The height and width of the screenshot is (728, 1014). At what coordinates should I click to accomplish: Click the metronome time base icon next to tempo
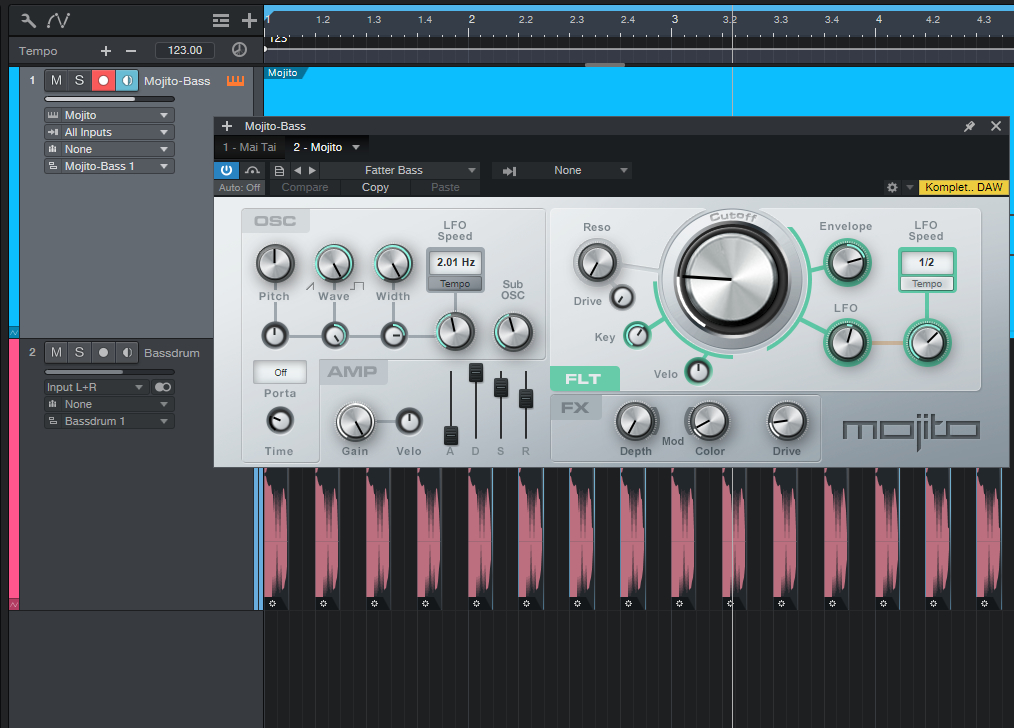coord(239,50)
